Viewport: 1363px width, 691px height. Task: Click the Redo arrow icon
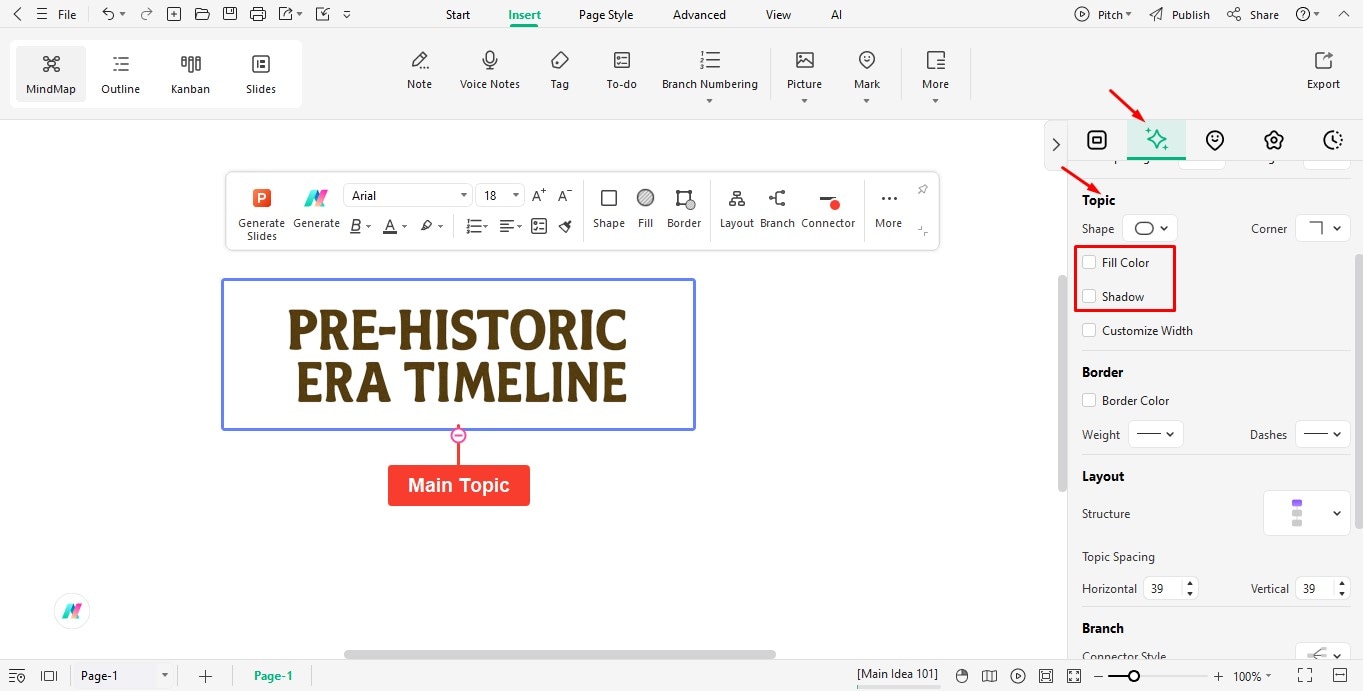[x=146, y=14]
